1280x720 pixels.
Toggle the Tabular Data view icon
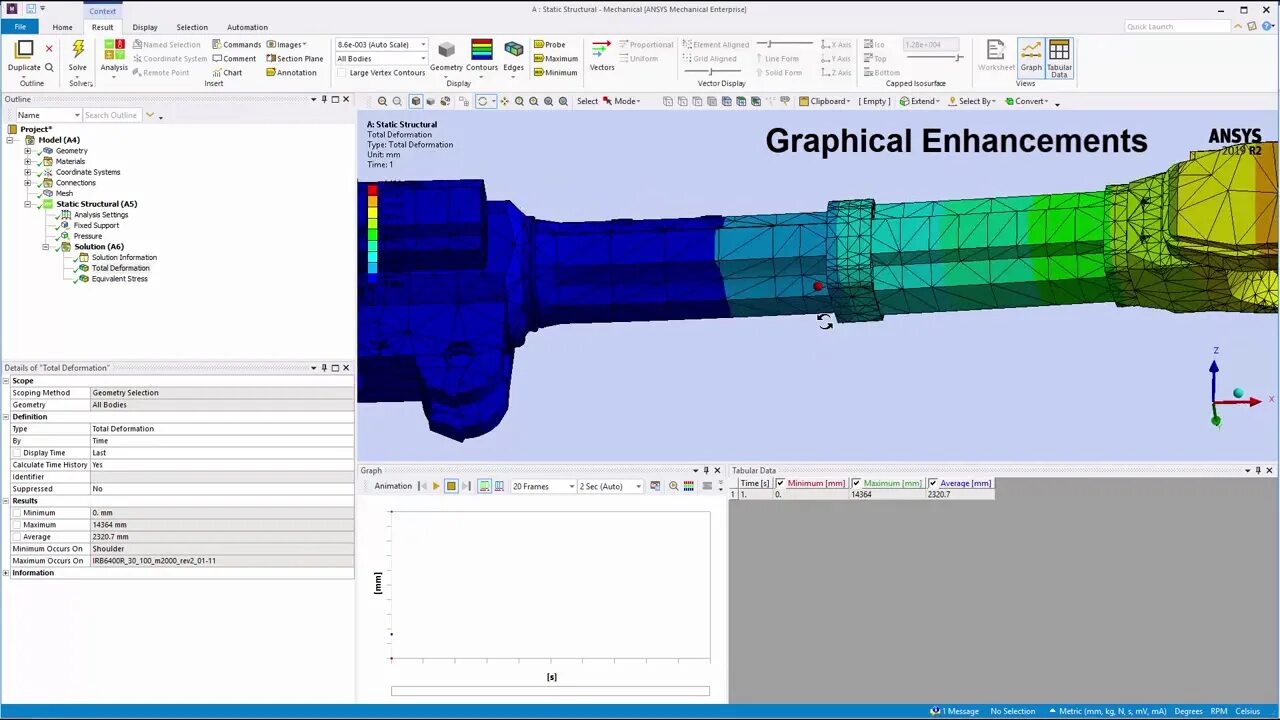click(x=1059, y=58)
